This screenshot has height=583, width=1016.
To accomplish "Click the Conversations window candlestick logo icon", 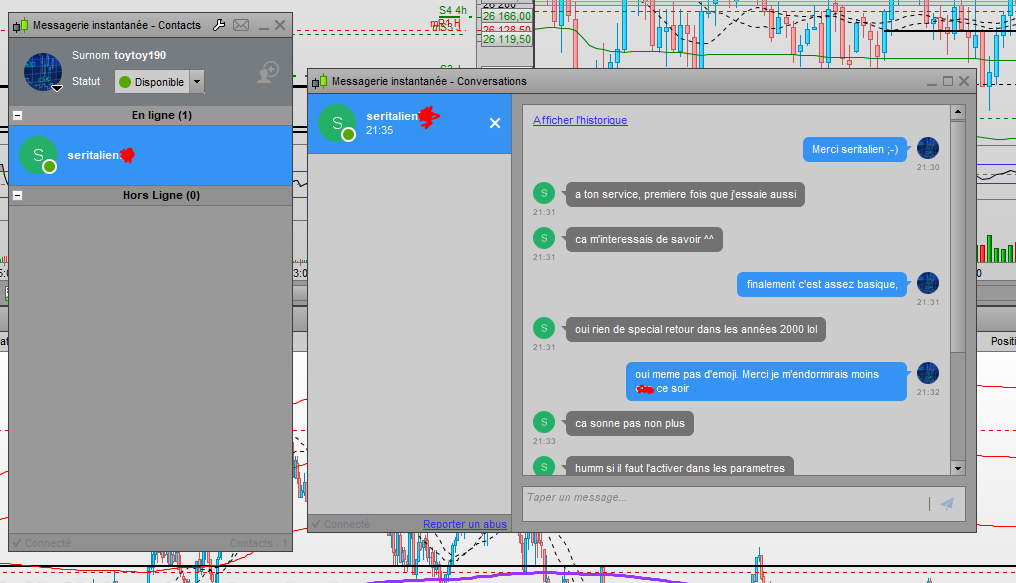I will (x=320, y=81).
